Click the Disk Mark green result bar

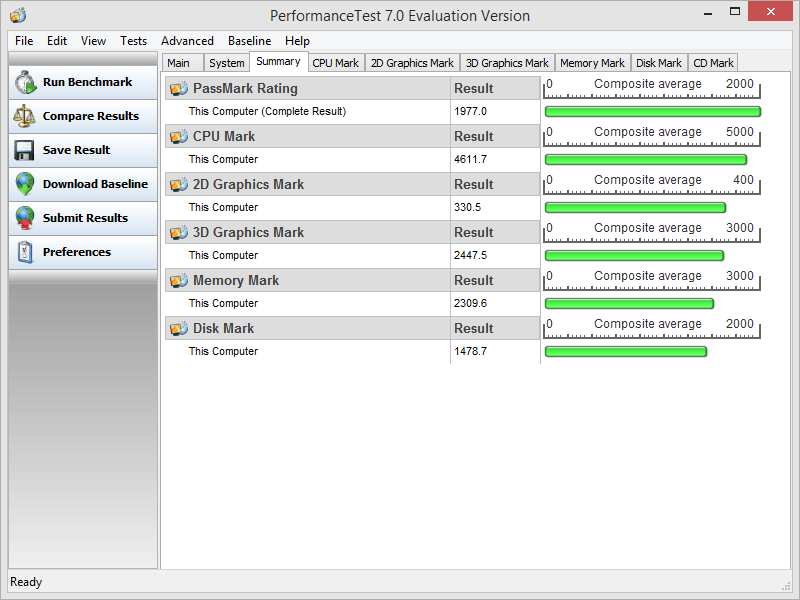(x=626, y=351)
